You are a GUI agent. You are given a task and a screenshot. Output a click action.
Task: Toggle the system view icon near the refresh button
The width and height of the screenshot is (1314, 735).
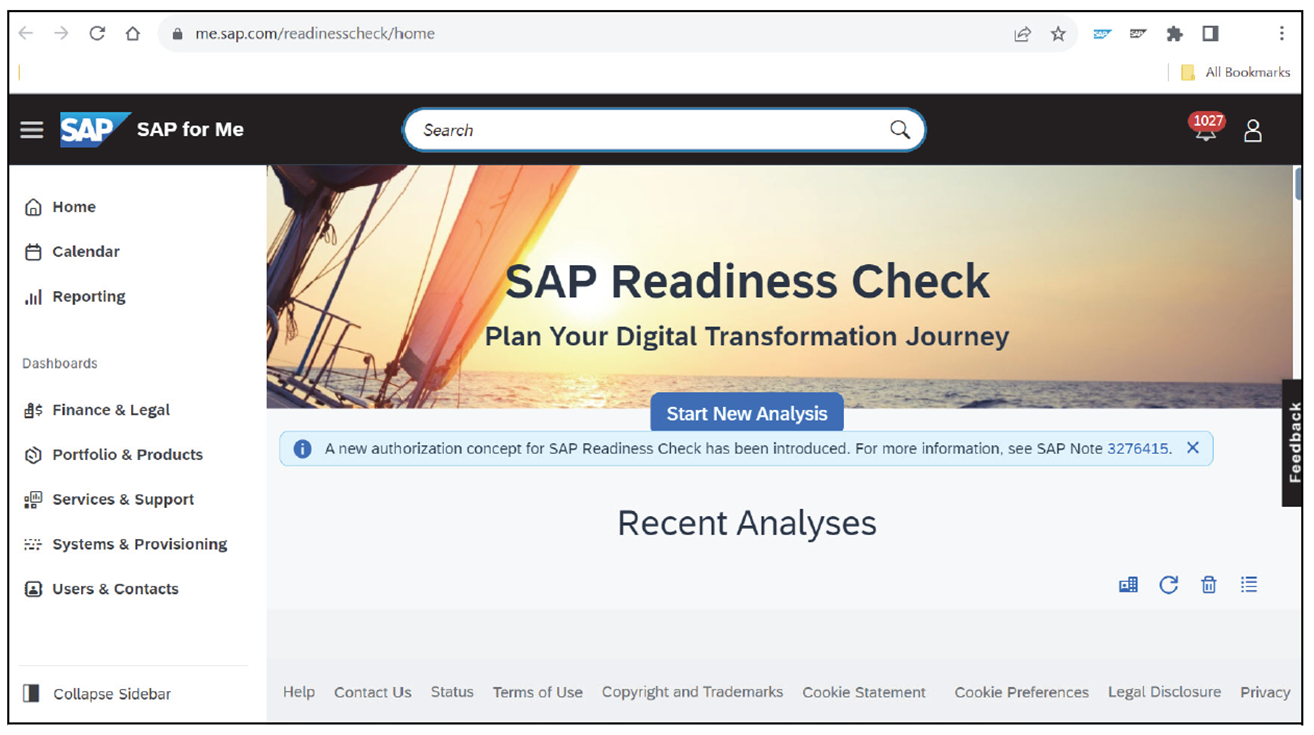point(1127,584)
